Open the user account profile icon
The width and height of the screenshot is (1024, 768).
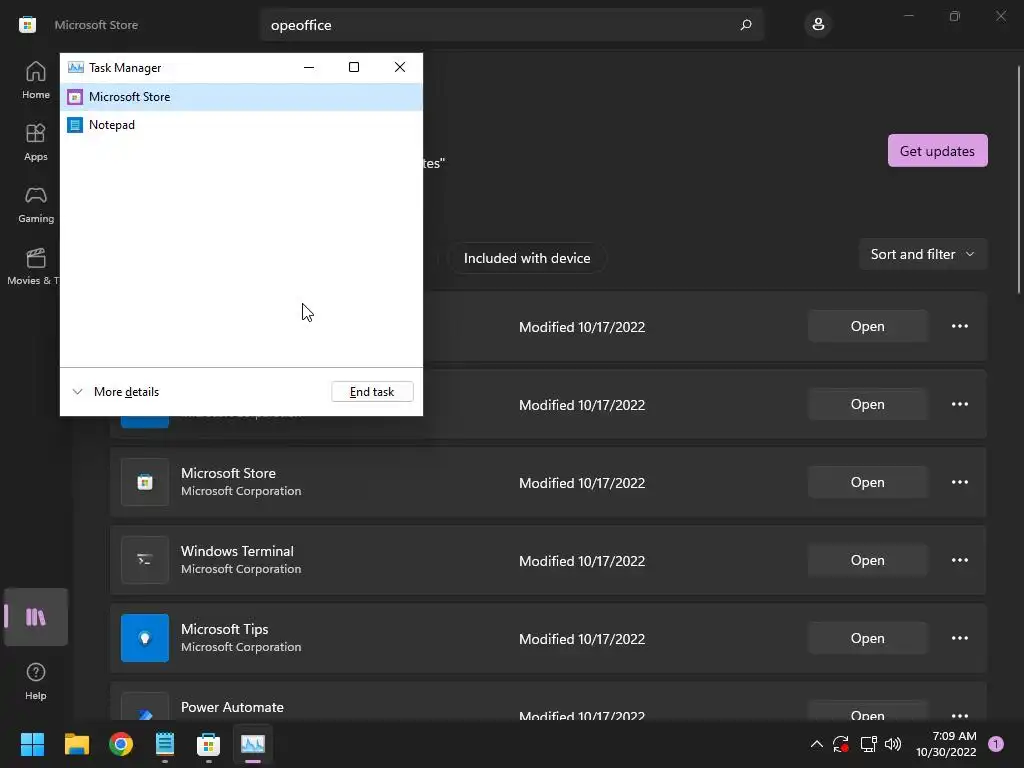coord(818,25)
